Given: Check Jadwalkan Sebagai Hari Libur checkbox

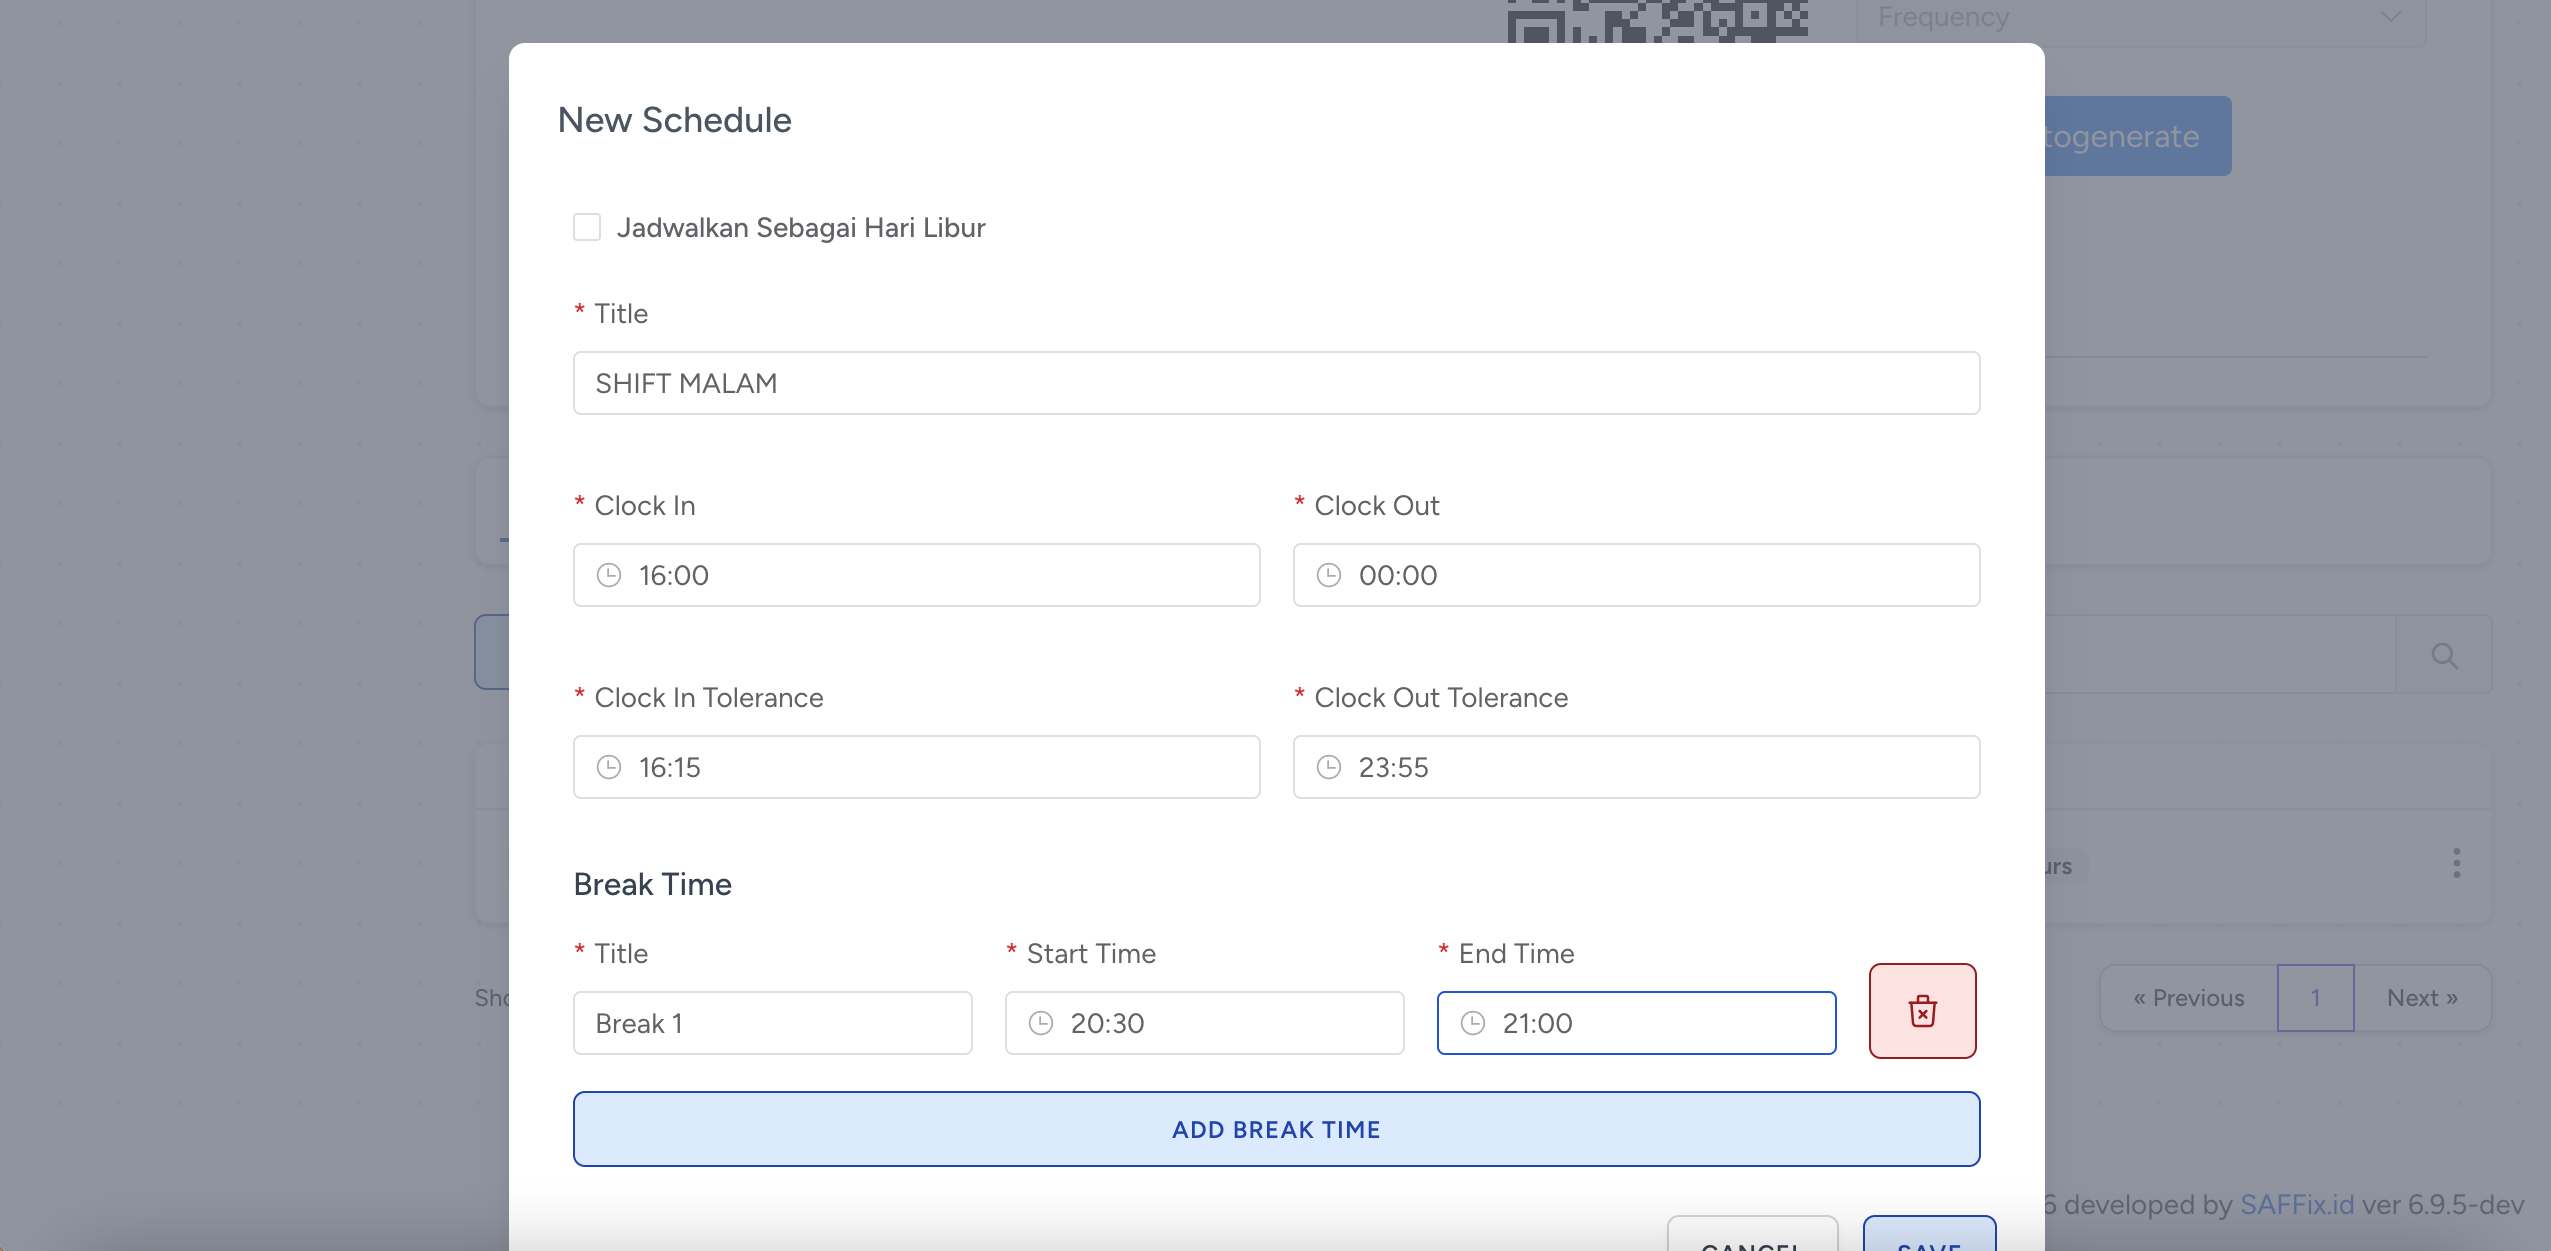Looking at the screenshot, I should (587, 227).
